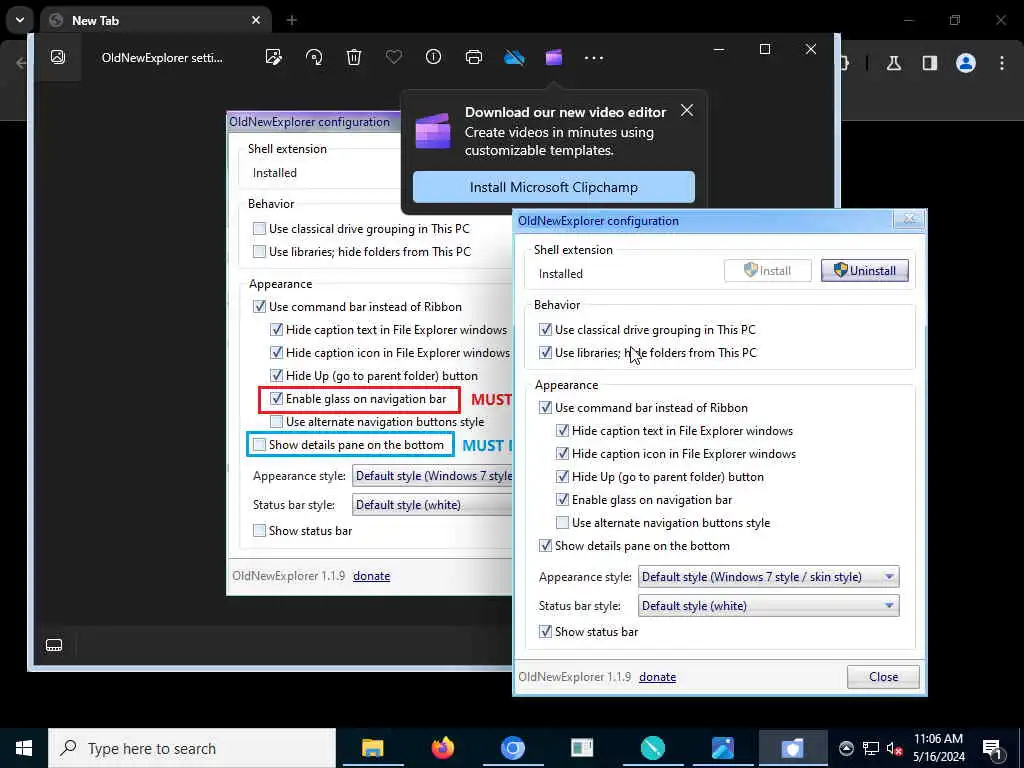
Task: Toggle Enable glass on navigation bar in front dialog
Action: tap(562, 500)
